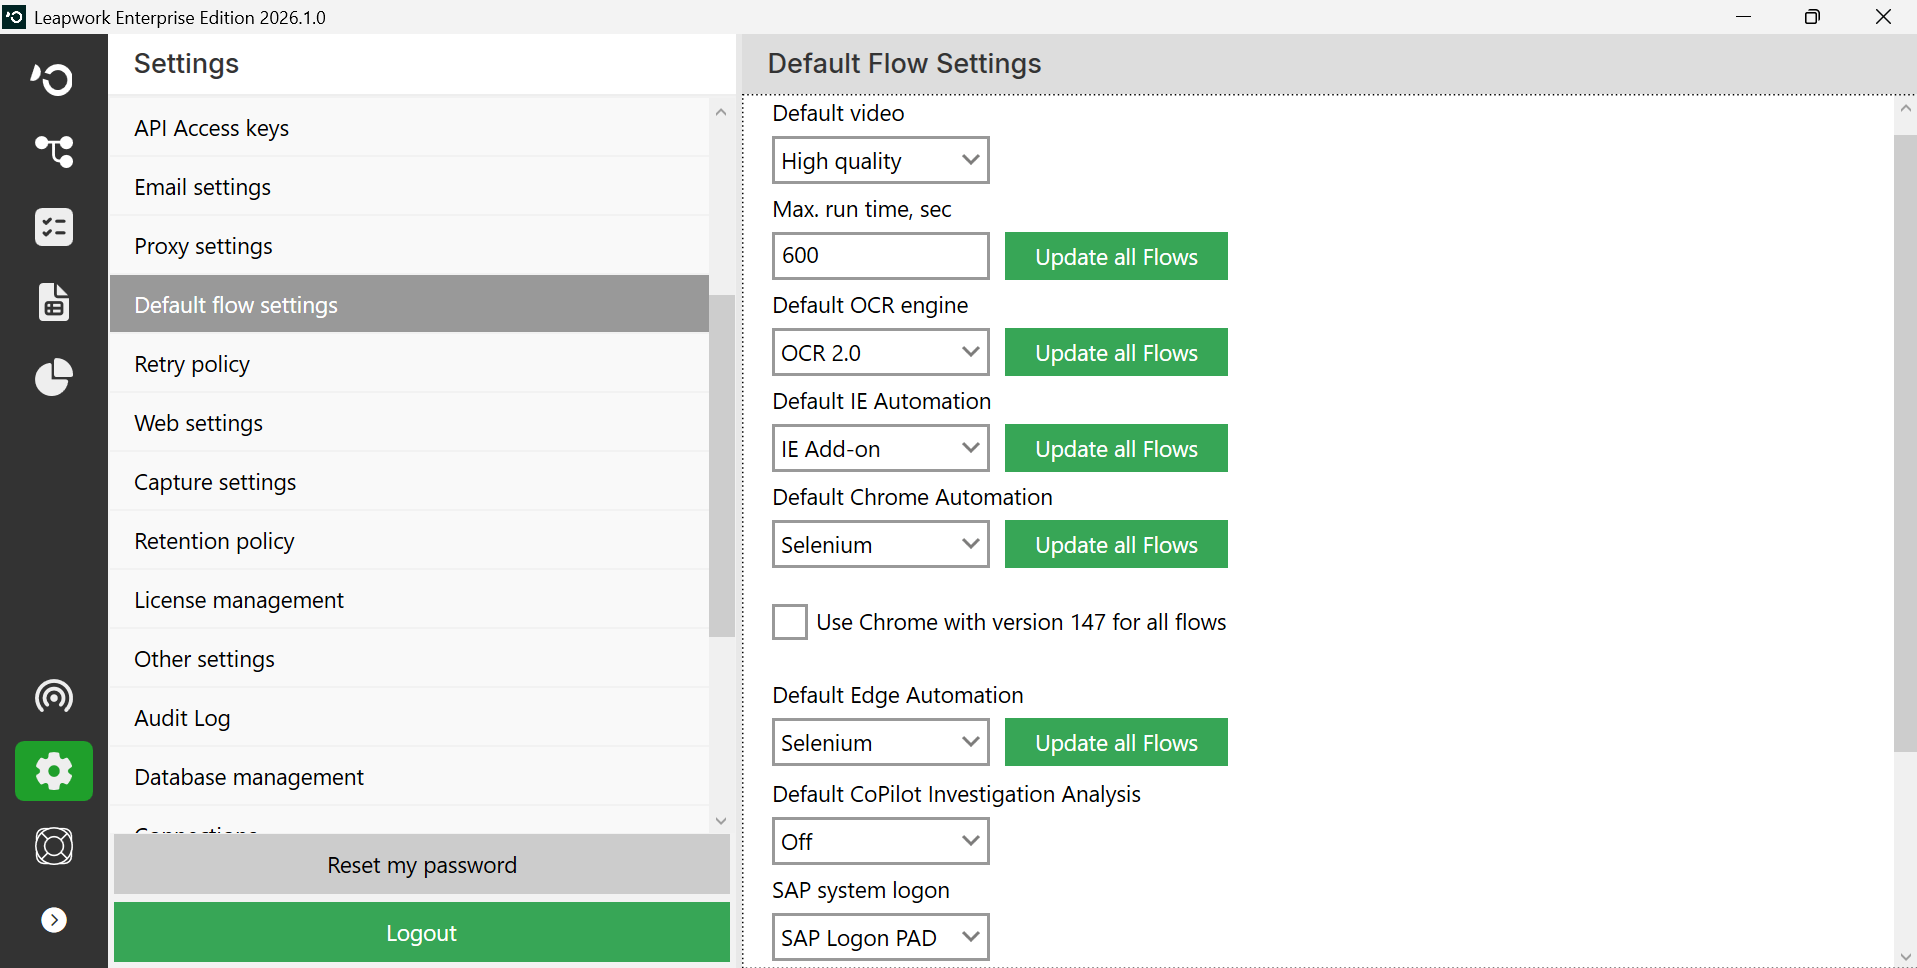1917x968 pixels.
Task: Click the flow settings panel scroll down arrow
Action: point(1905,957)
